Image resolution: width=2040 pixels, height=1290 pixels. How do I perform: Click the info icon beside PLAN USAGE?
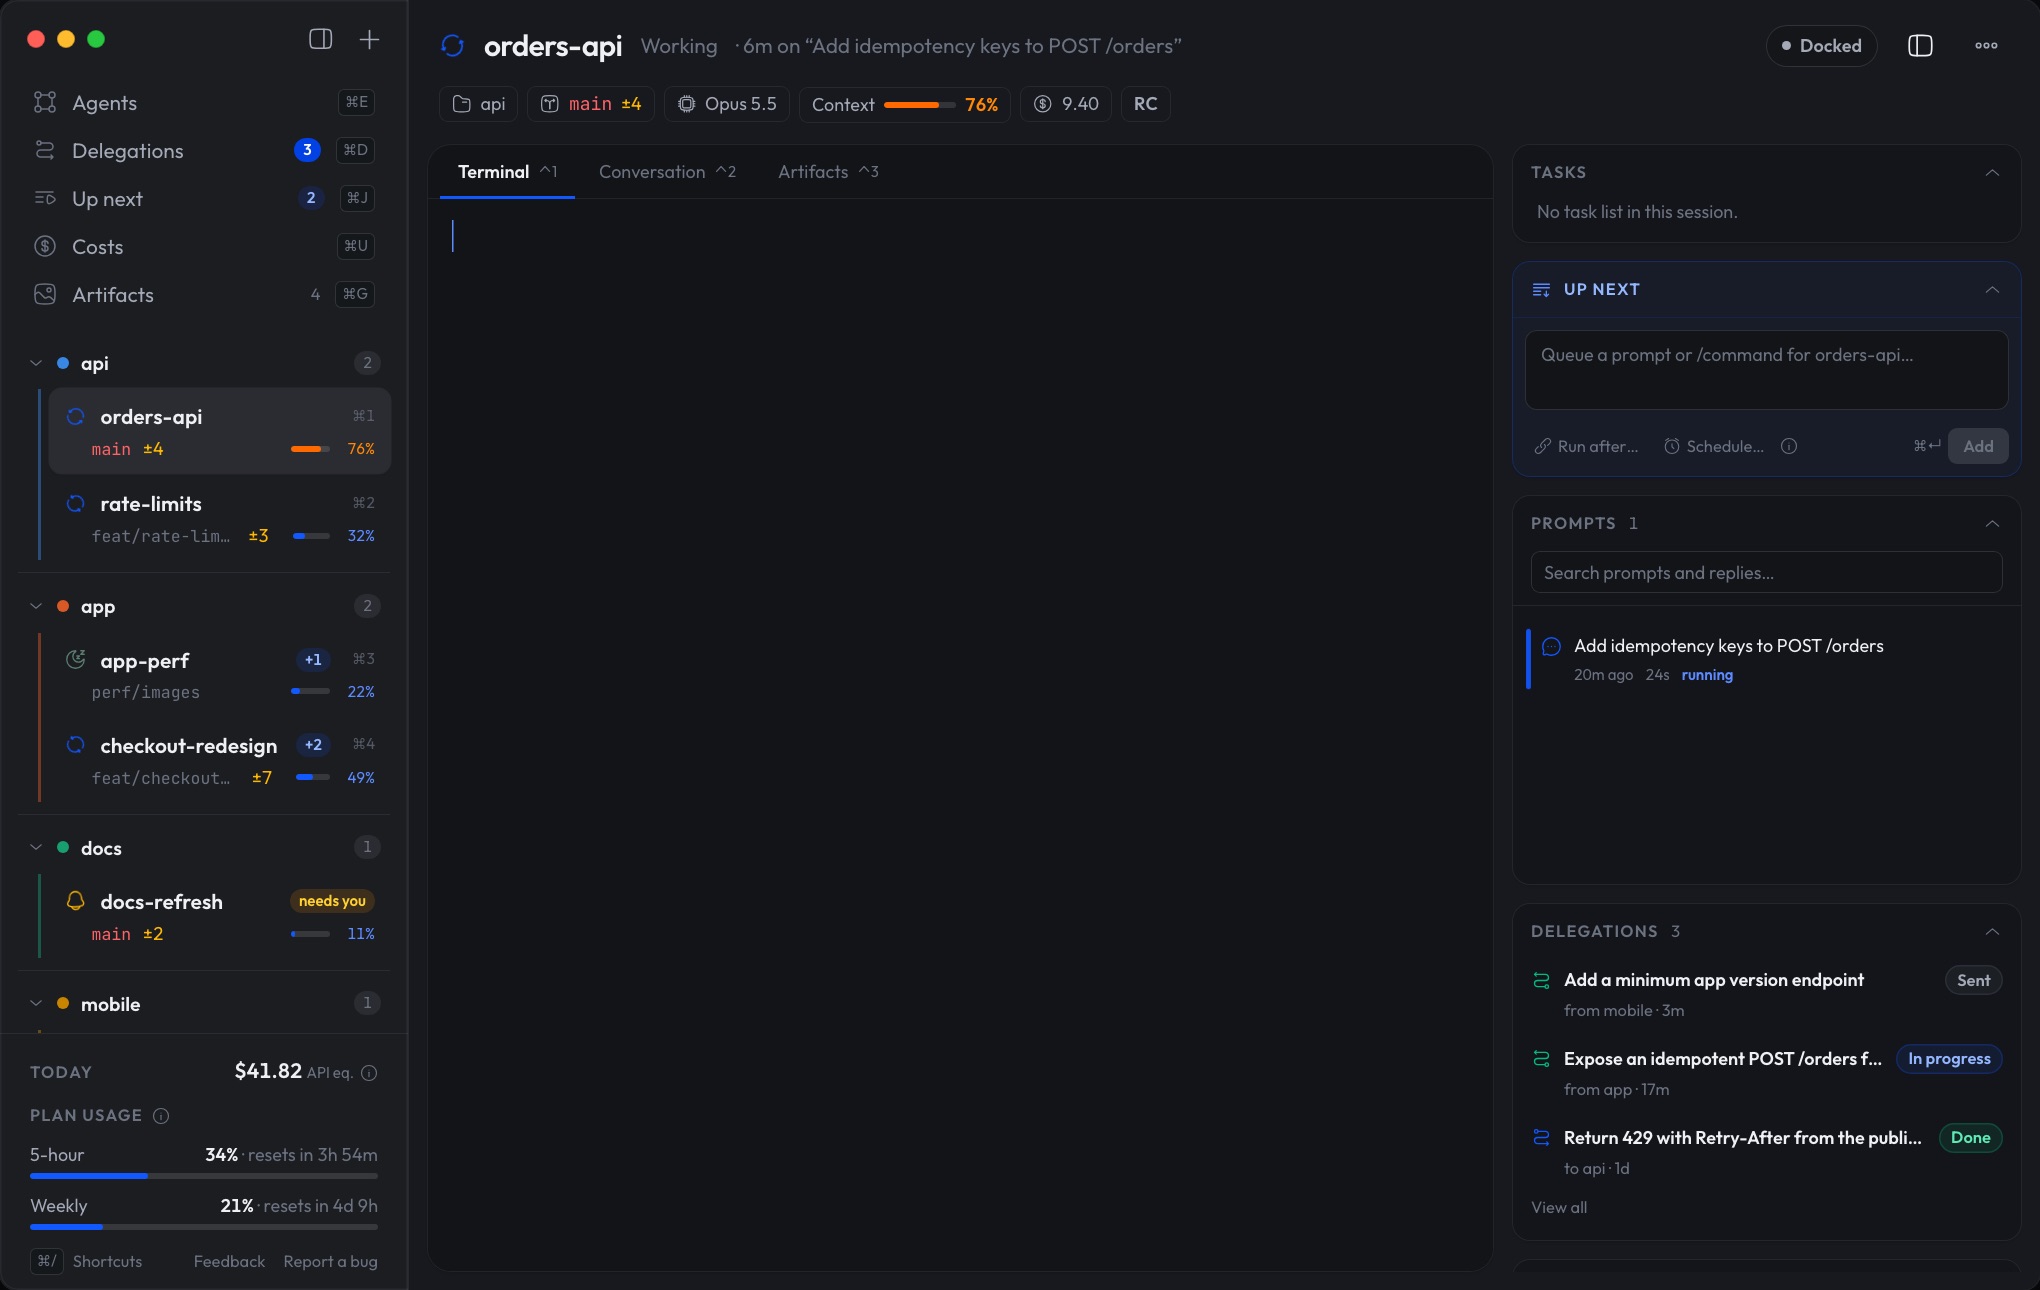pyautogui.click(x=161, y=1116)
